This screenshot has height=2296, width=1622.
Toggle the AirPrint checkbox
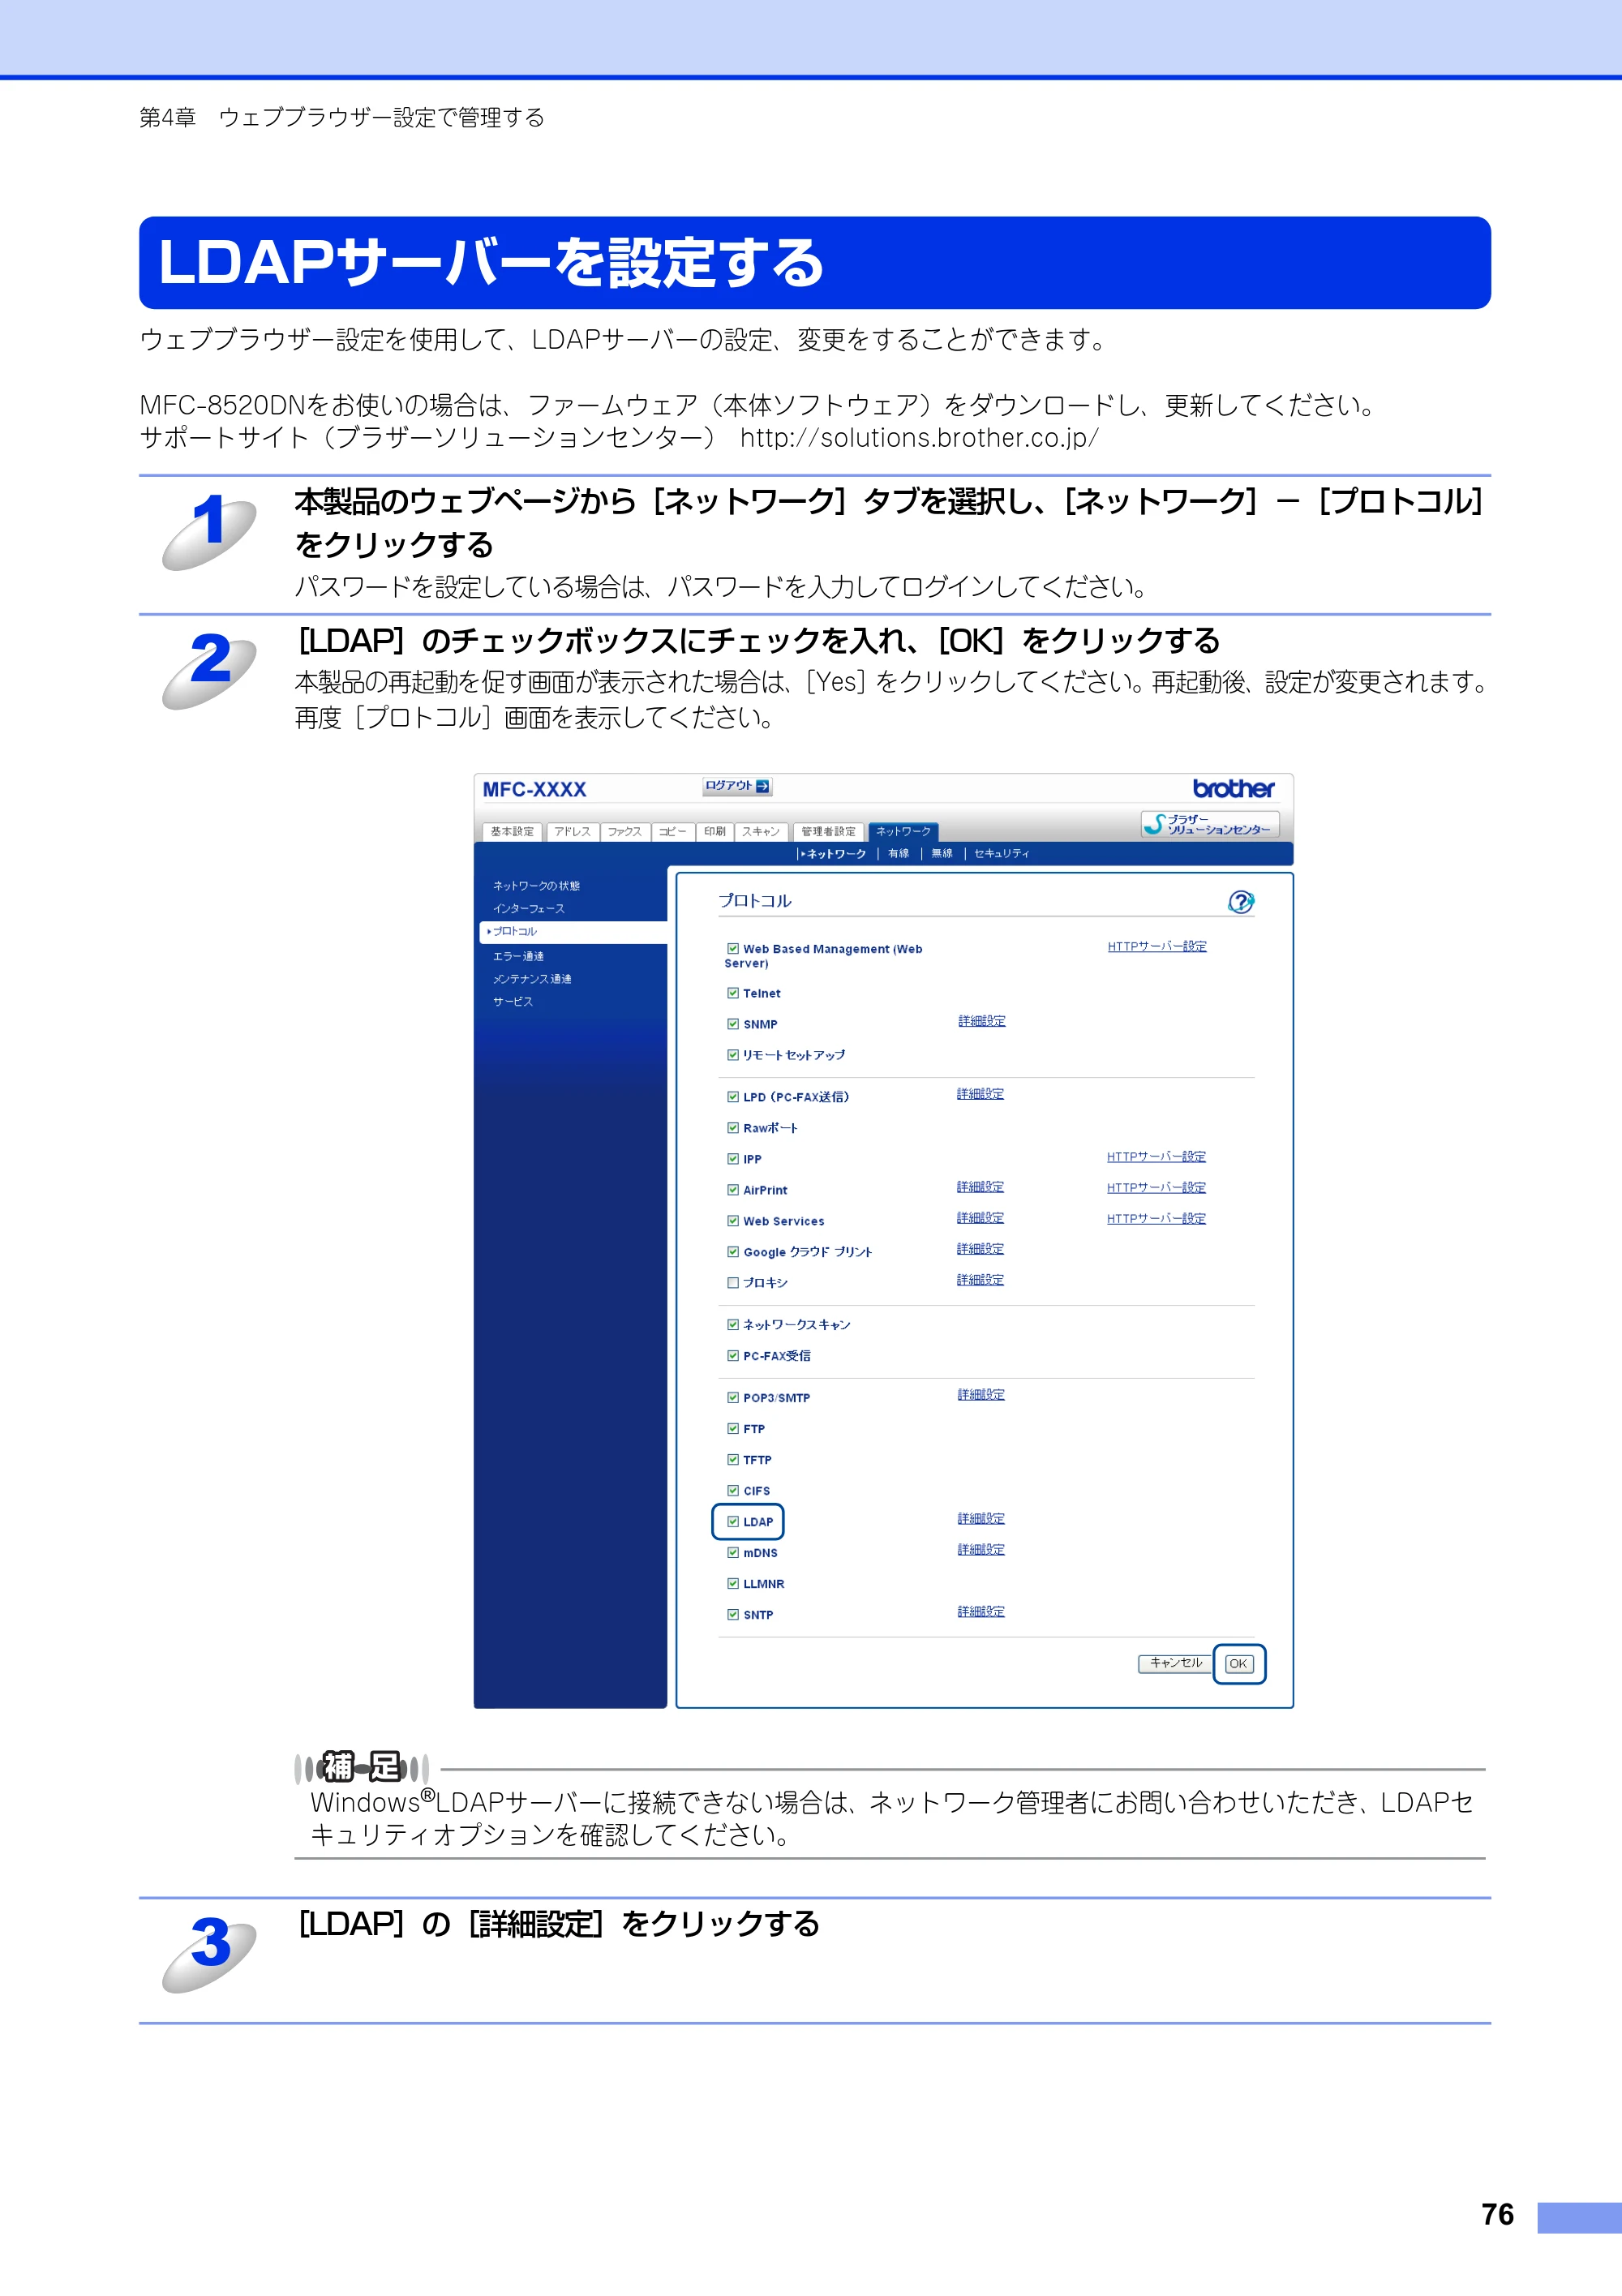733,1190
